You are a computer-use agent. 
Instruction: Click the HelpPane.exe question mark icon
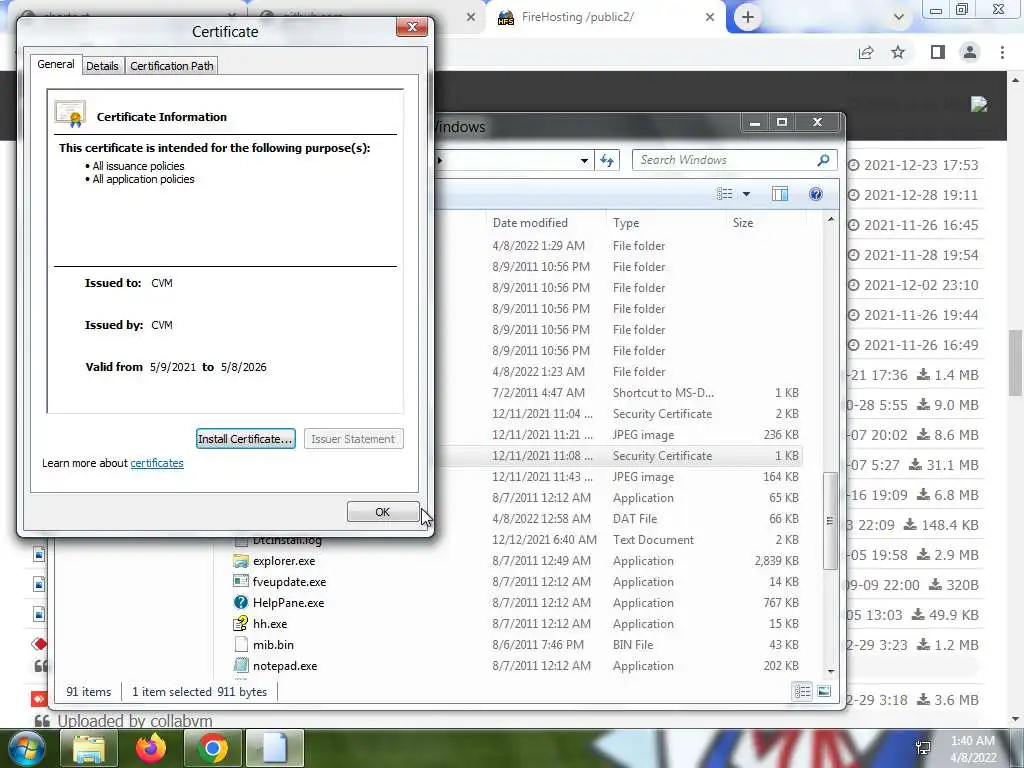point(241,603)
